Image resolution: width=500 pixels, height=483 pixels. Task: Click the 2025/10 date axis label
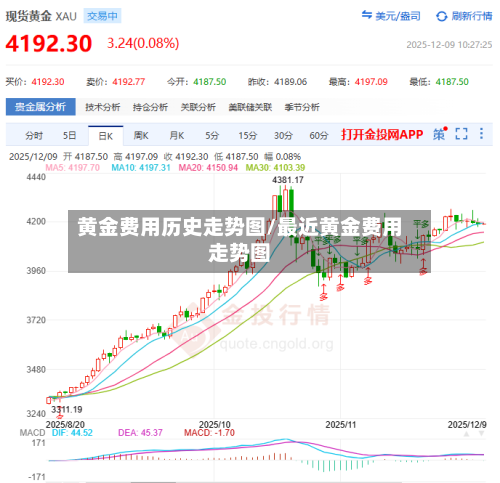pyautogui.click(x=215, y=425)
